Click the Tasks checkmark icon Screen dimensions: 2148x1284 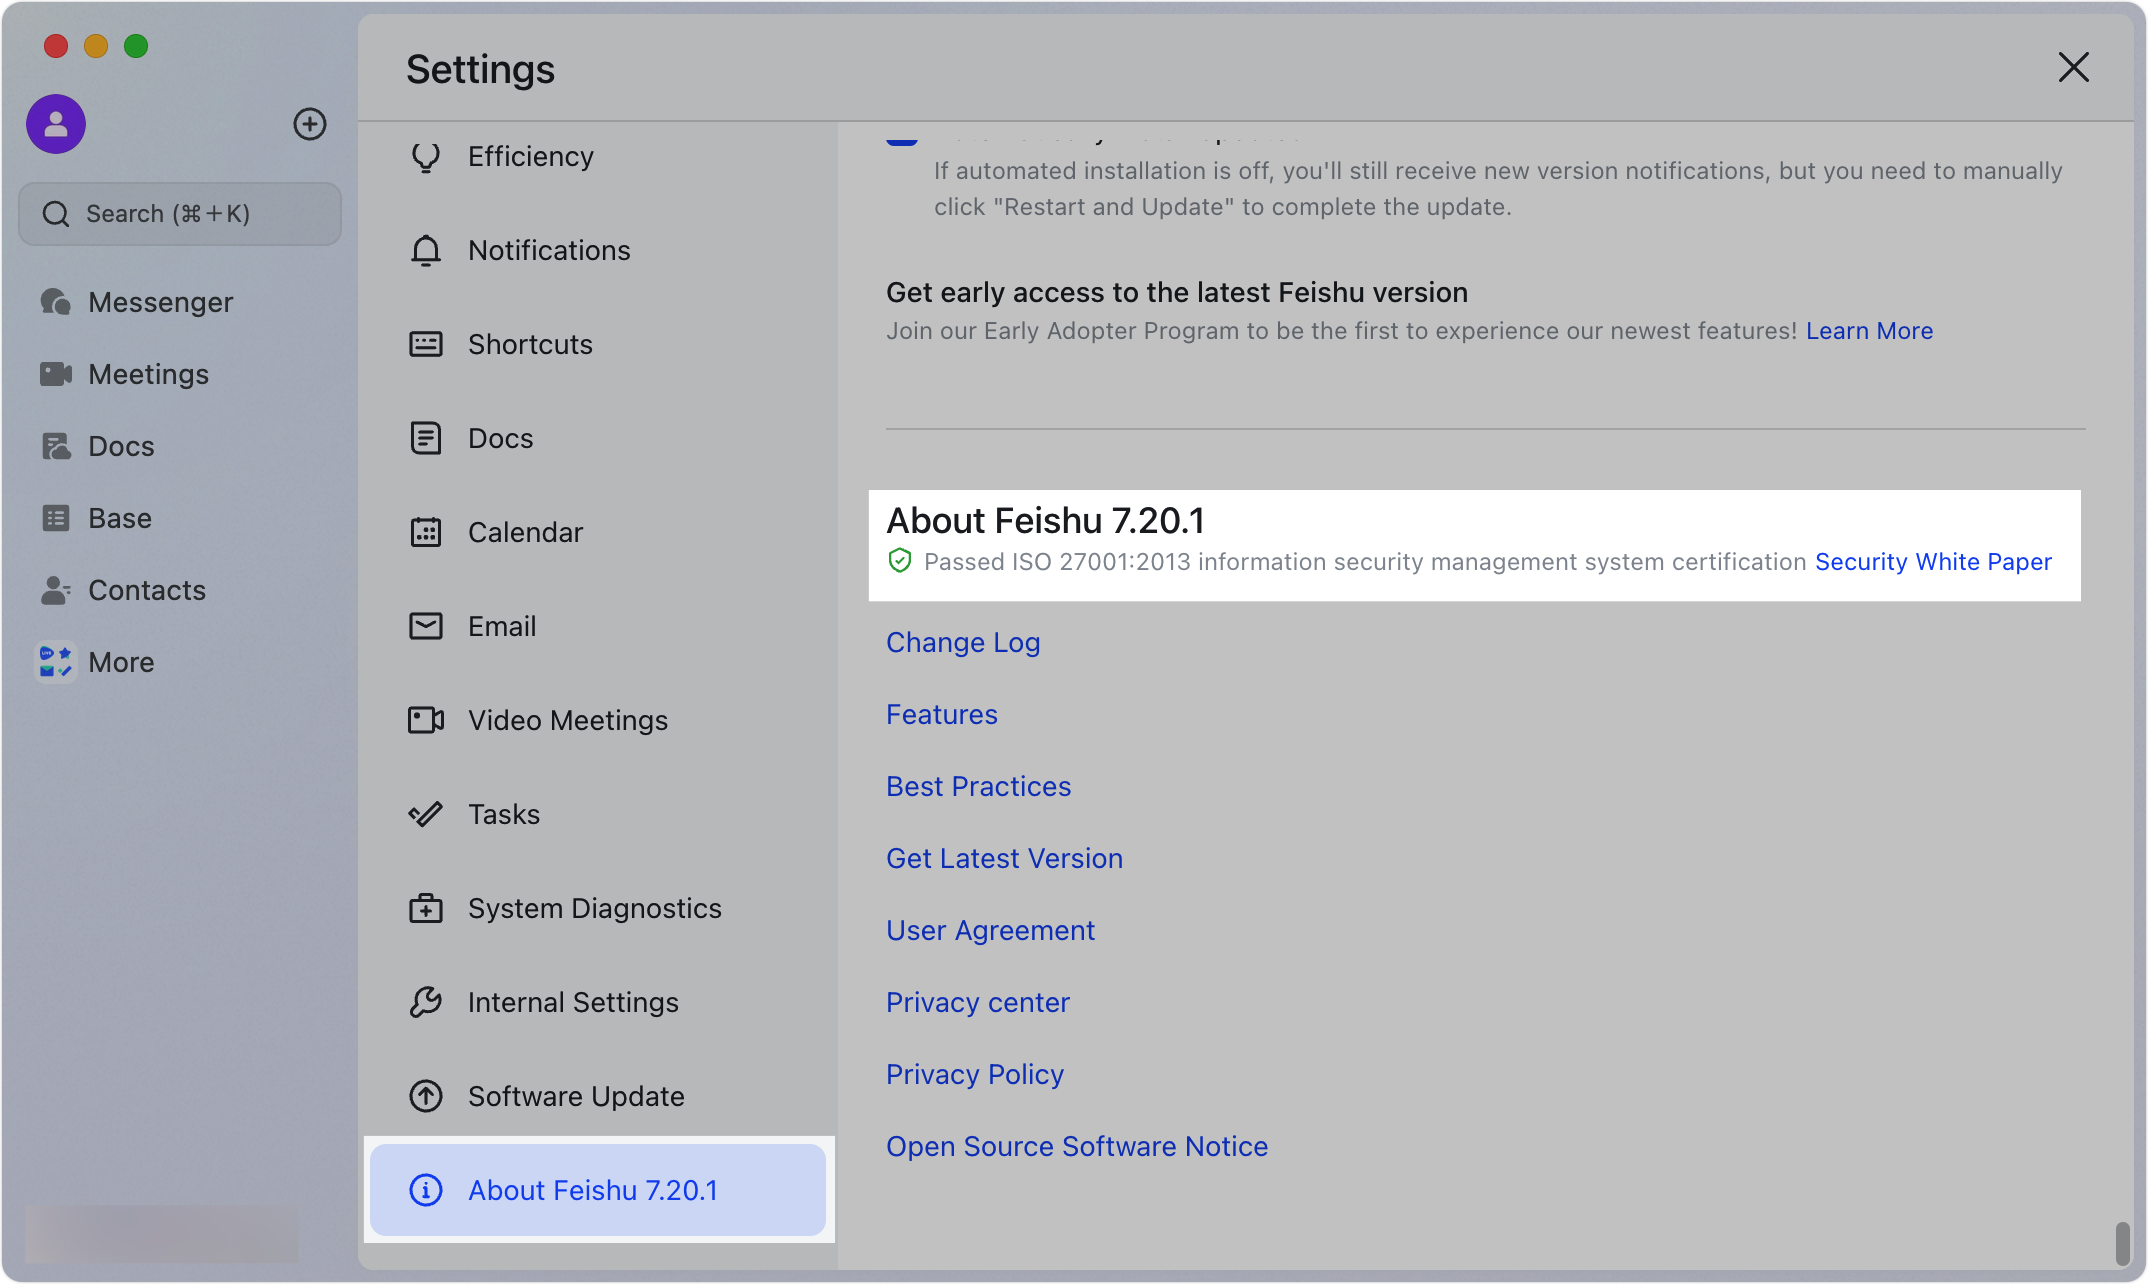pyautogui.click(x=426, y=814)
